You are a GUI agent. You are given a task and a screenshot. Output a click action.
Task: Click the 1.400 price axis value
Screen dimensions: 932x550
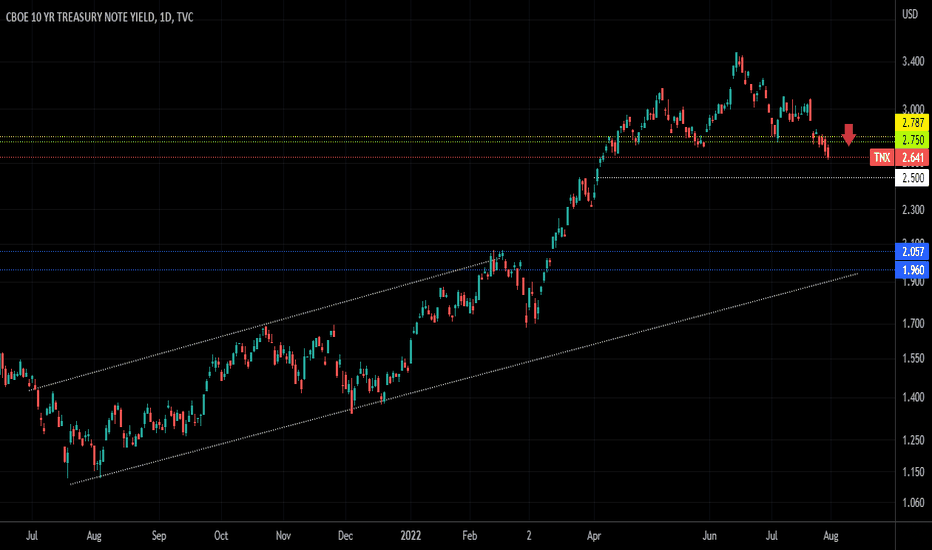point(913,397)
